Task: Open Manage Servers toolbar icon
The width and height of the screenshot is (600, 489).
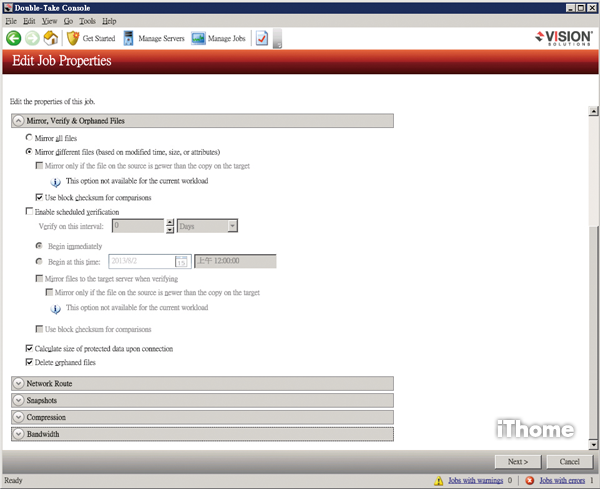Action: [130, 38]
